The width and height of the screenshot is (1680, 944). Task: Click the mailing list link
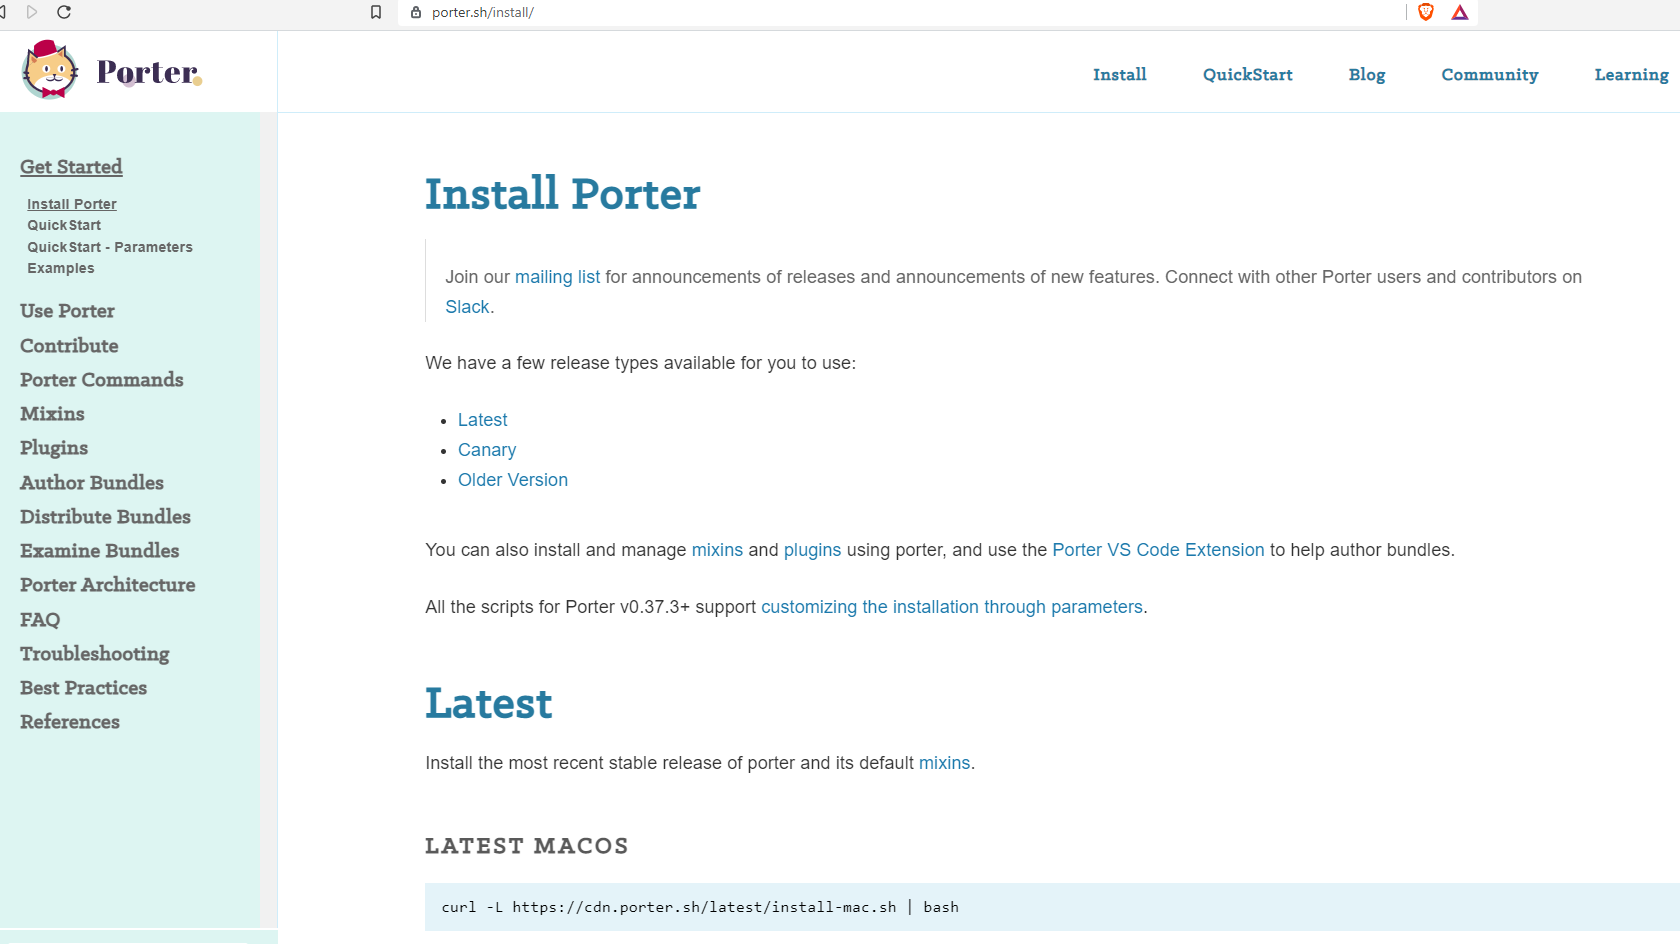point(557,277)
